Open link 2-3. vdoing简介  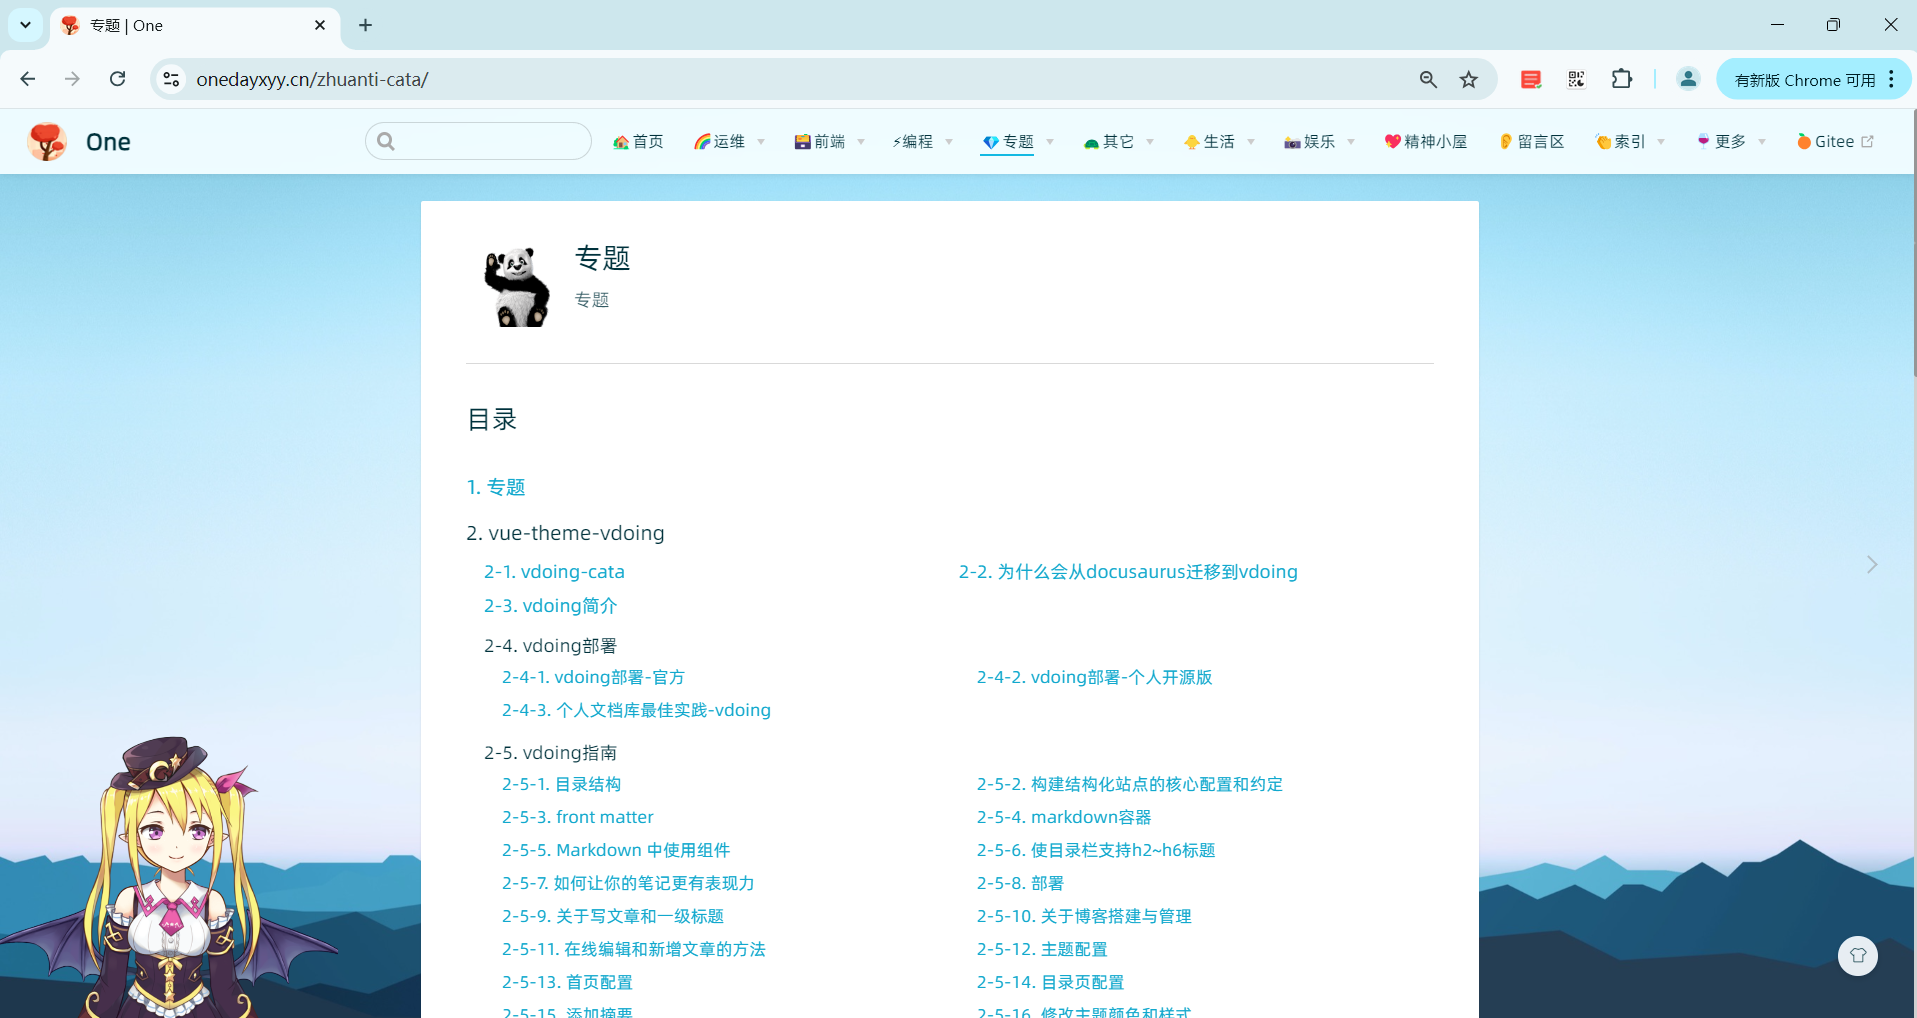click(x=550, y=605)
